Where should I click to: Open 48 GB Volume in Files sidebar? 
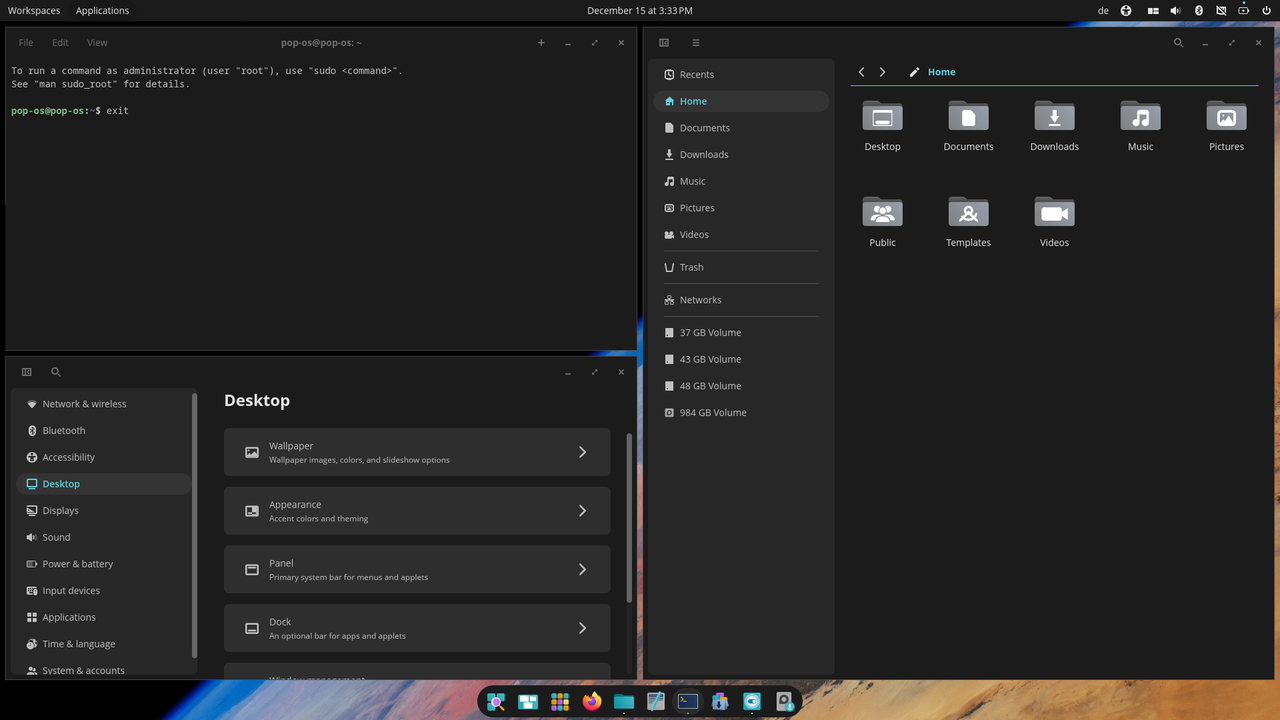tap(741, 386)
